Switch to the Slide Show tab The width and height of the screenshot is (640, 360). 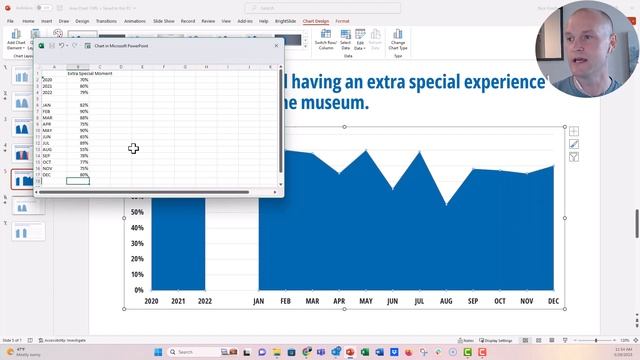click(164, 21)
